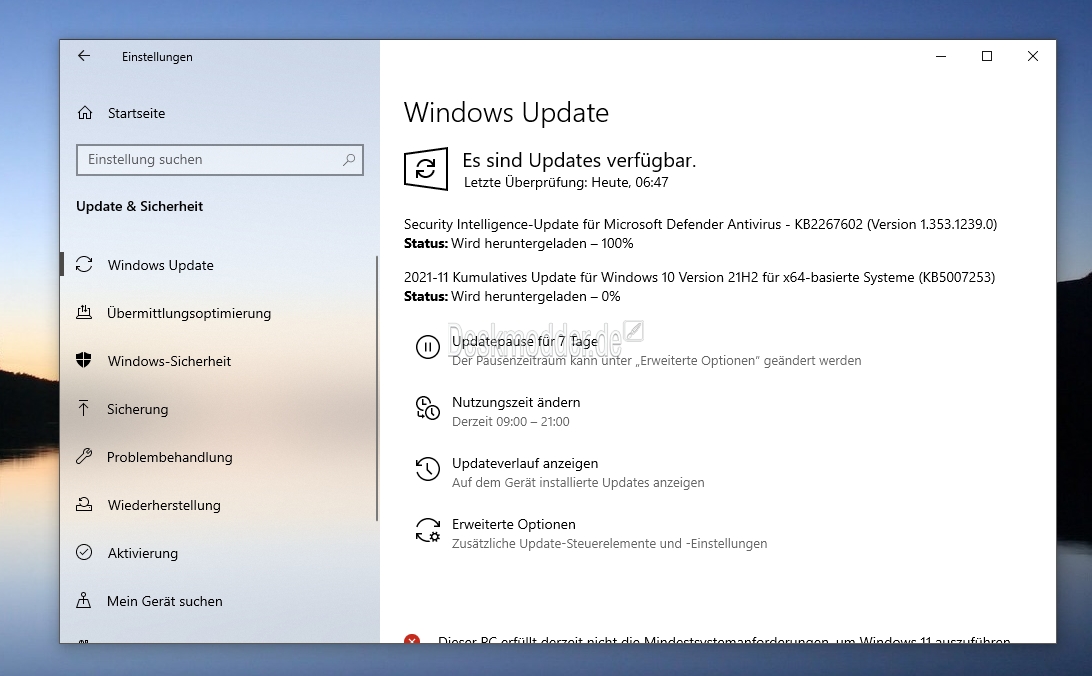
Task: Select Windows Update in sidebar
Action: pos(161,265)
